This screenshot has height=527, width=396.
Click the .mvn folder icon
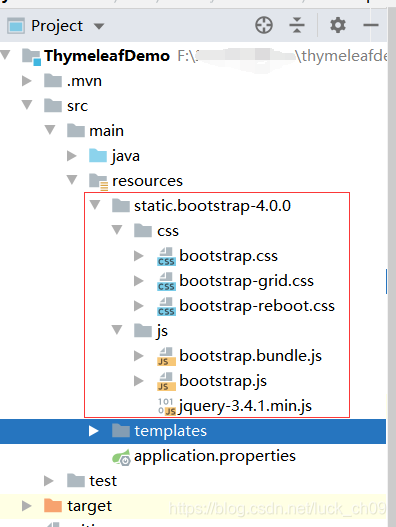(53, 81)
